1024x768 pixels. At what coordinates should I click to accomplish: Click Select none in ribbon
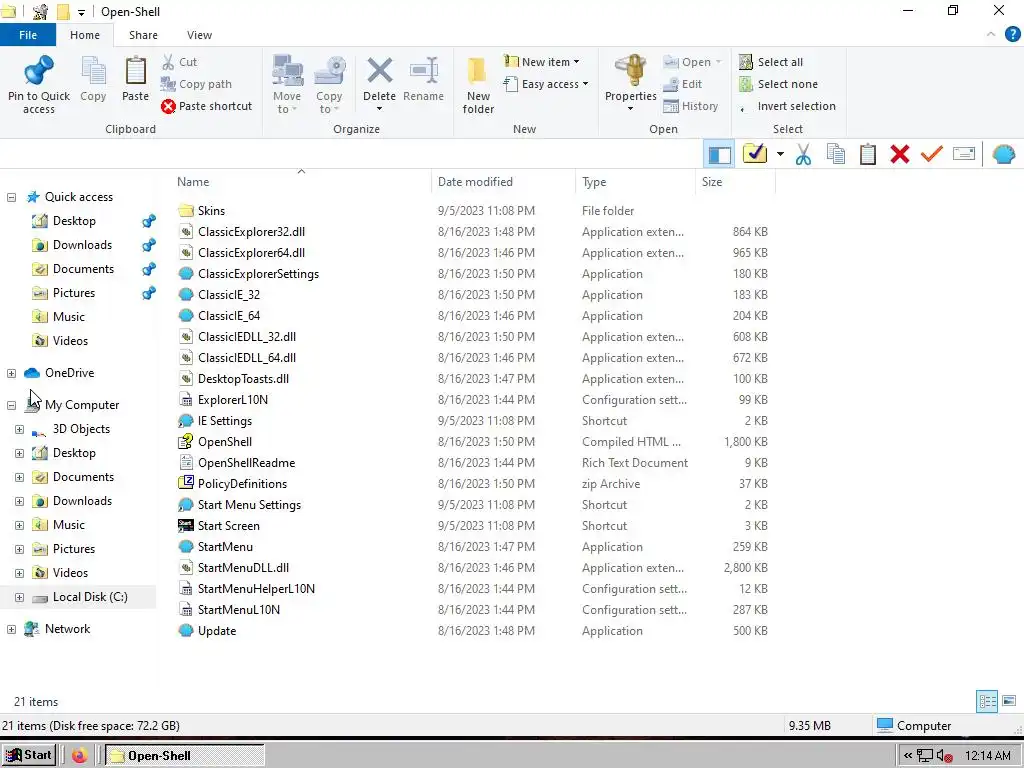pyautogui.click(x=778, y=84)
